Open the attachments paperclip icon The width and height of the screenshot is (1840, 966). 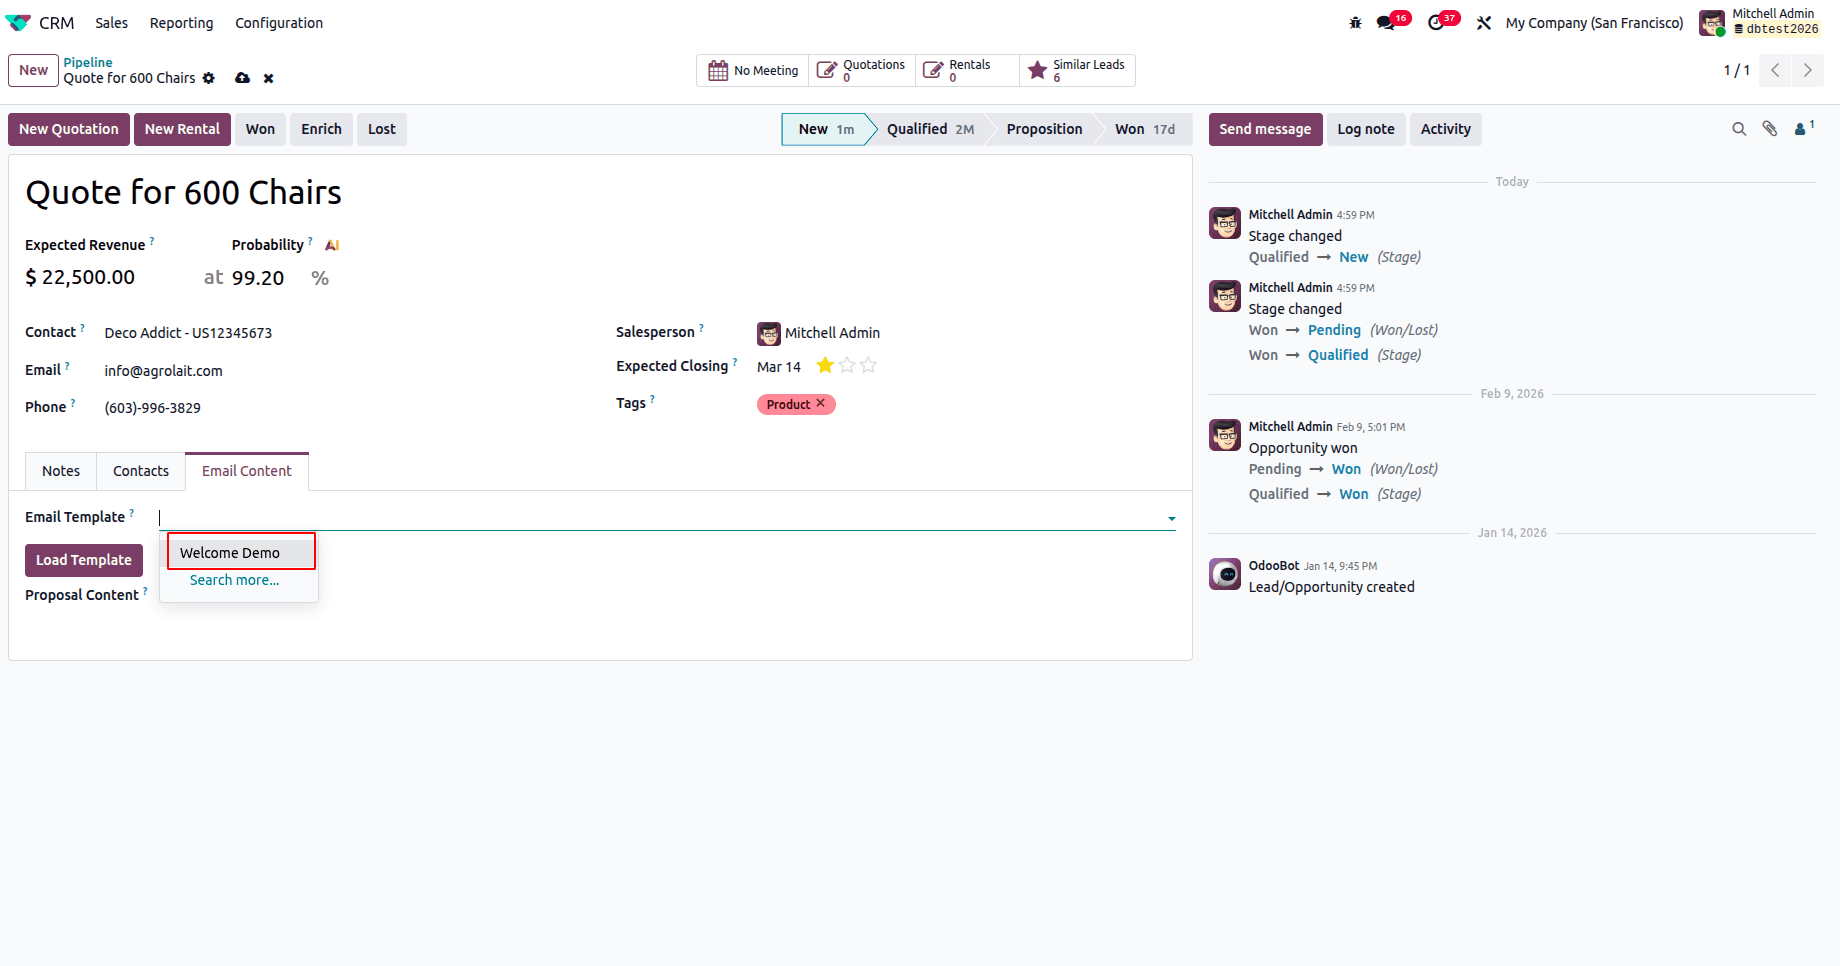(x=1769, y=129)
